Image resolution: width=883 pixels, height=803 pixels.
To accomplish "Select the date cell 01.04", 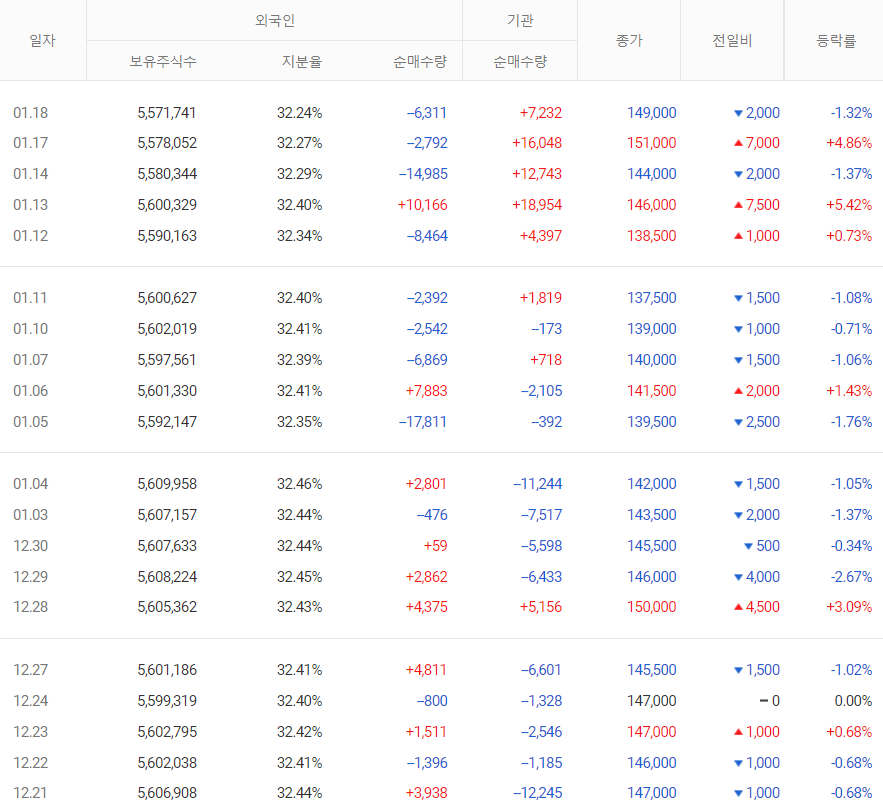I will click(x=30, y=484).
